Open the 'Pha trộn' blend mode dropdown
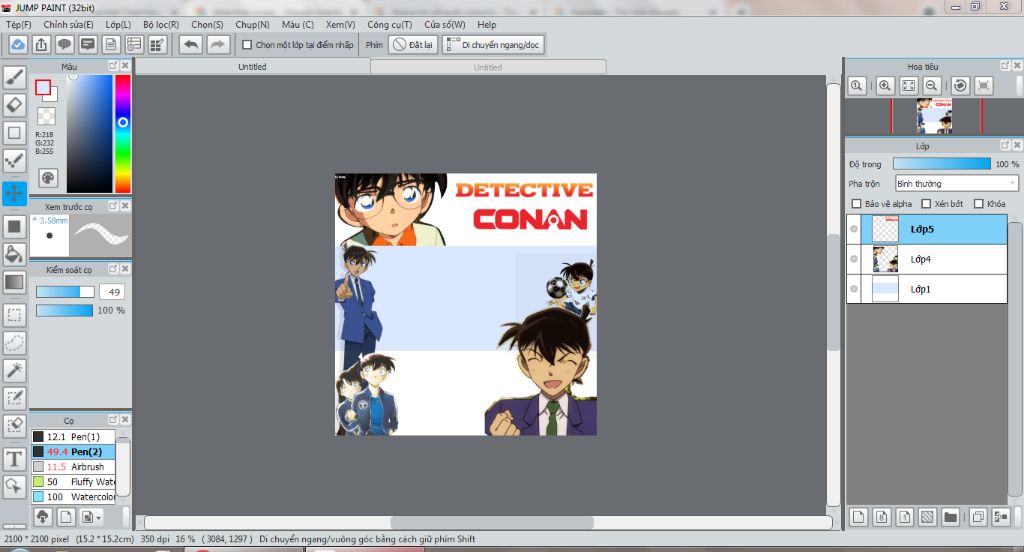Image resolution: width=1024 pixels, height=552 pixels. click(x=956, y=184)
